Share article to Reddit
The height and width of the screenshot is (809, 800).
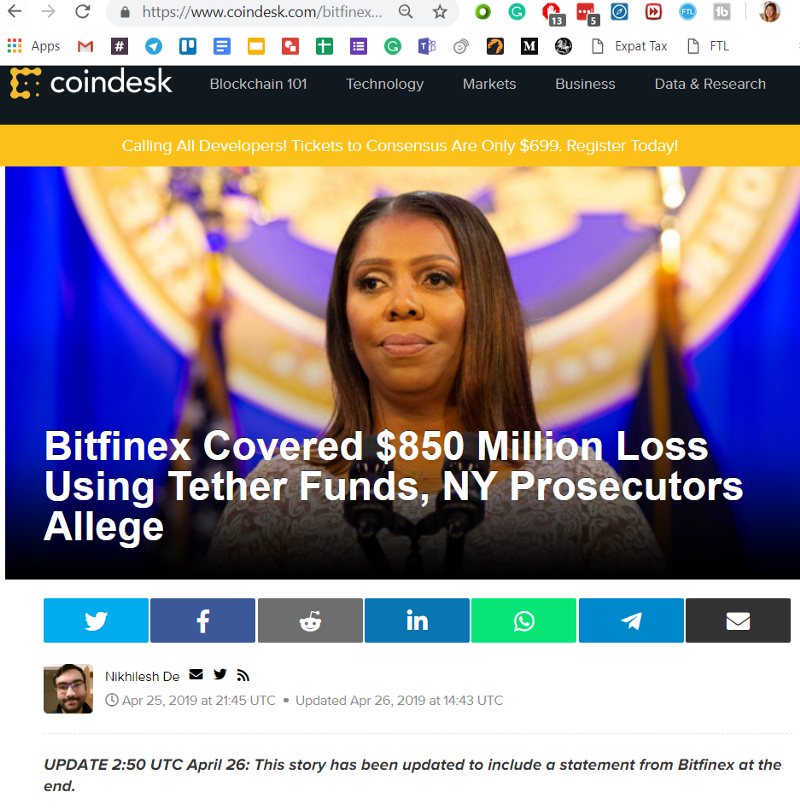coord(310,620)
